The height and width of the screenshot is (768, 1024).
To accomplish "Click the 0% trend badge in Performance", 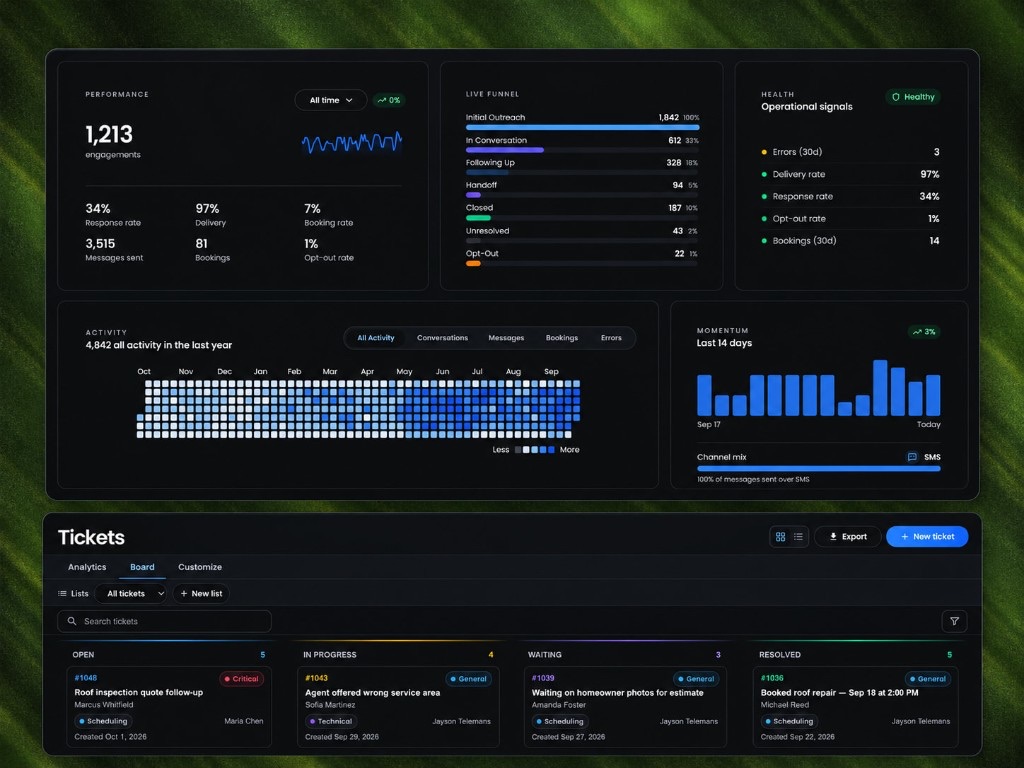I will pos(389,100).
